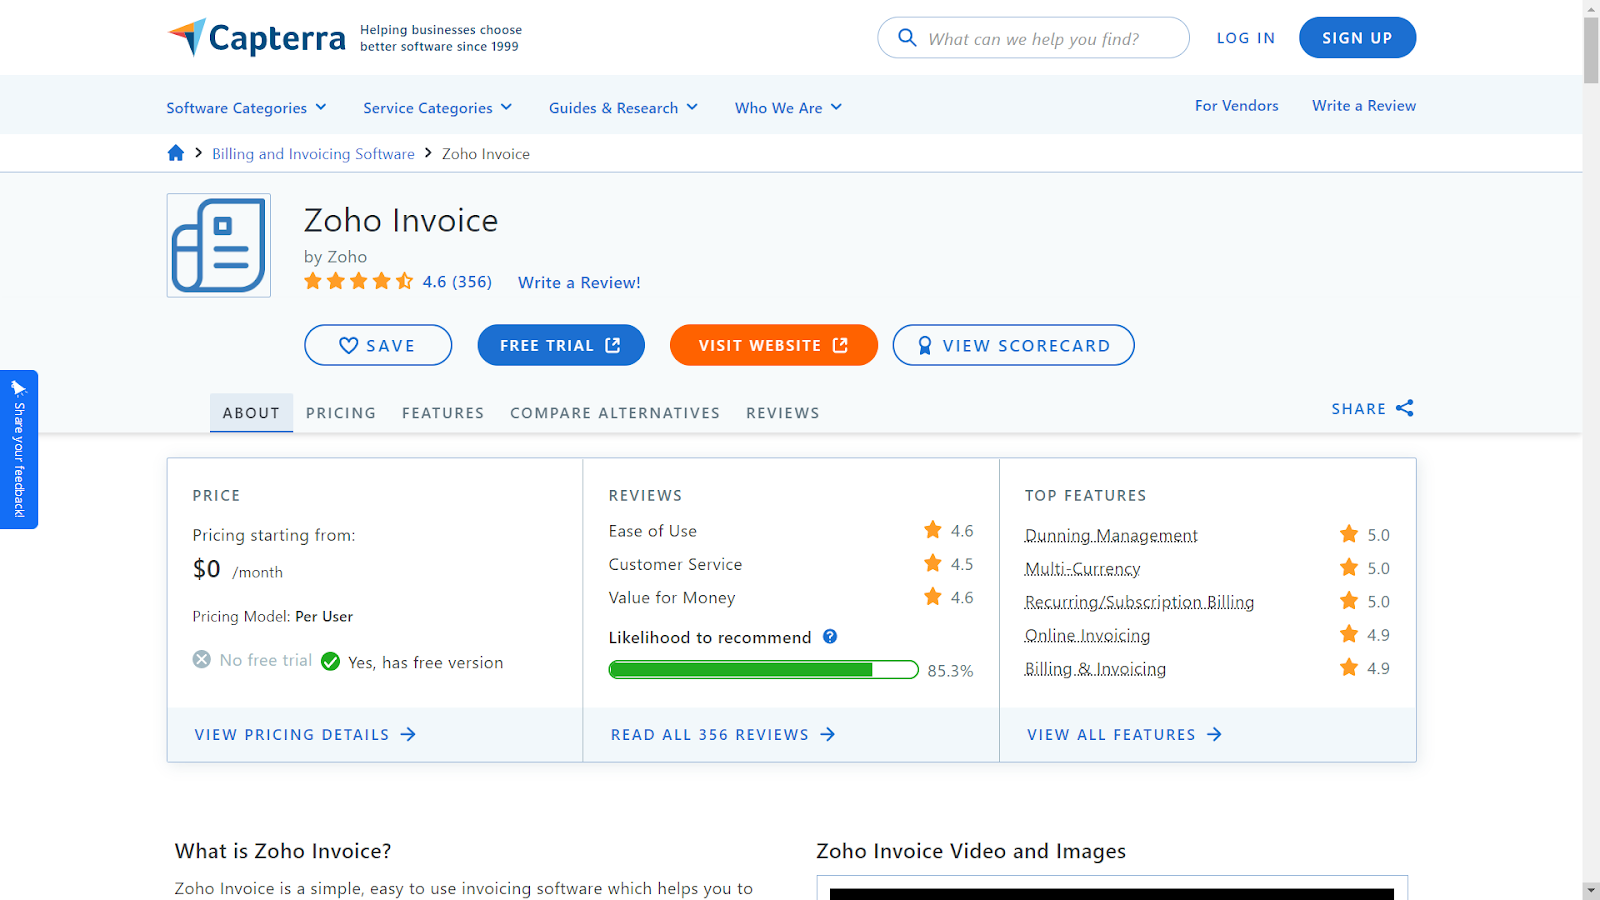Click the search magnifier icon
This screenshot has width=1600, height=900.
(907, 38)
